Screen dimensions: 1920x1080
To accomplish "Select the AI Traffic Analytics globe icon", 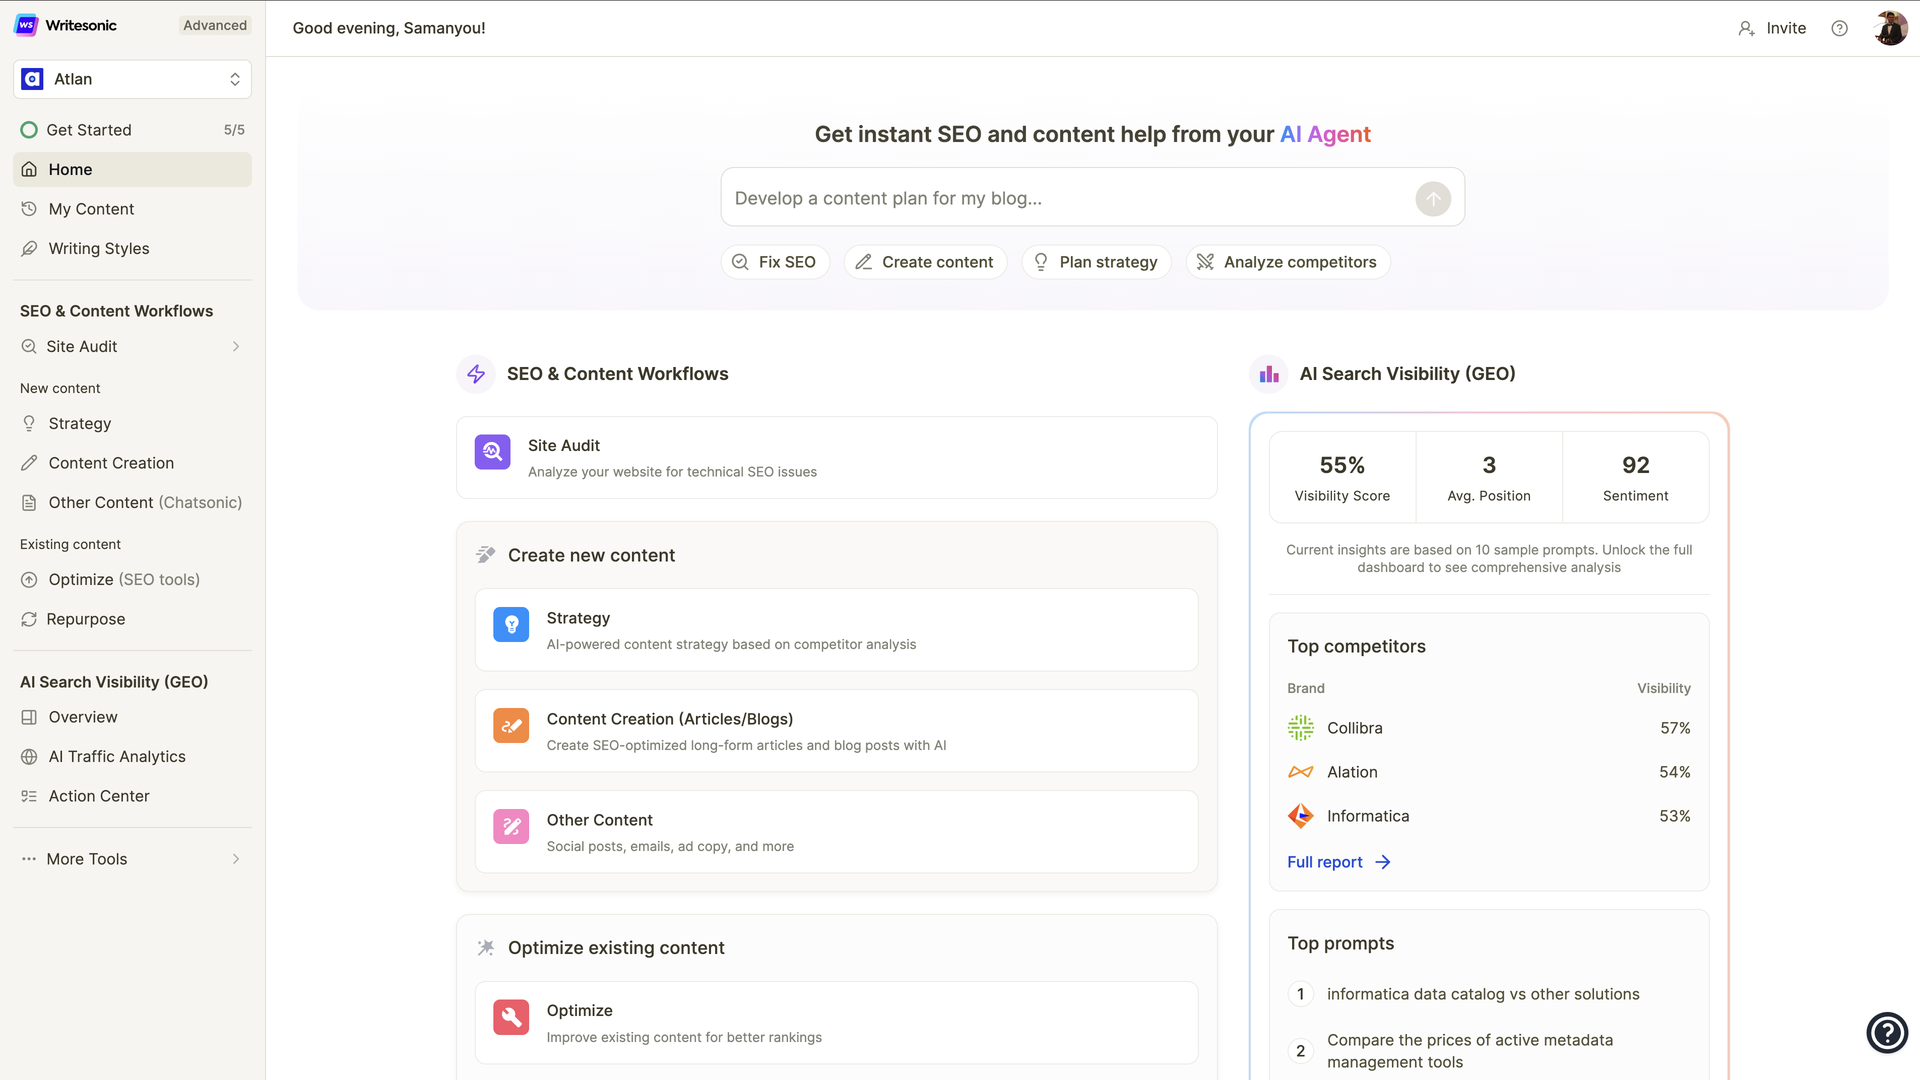I will (29, 757).
